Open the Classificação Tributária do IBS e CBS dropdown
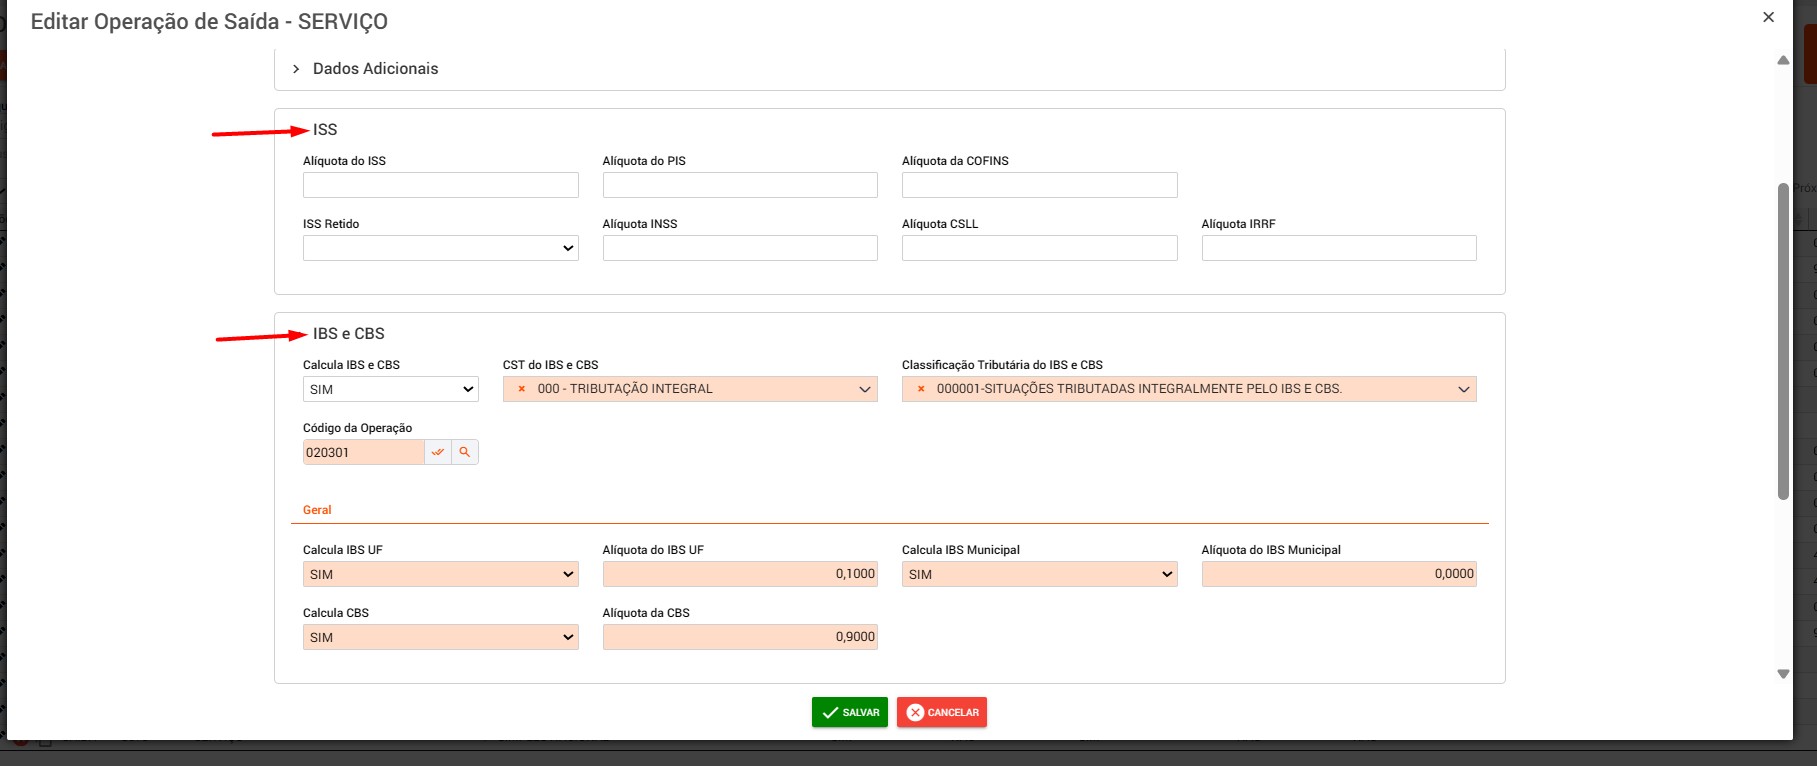Image resolution: width=1817 pixels, height=766 pixels. 1189,389
